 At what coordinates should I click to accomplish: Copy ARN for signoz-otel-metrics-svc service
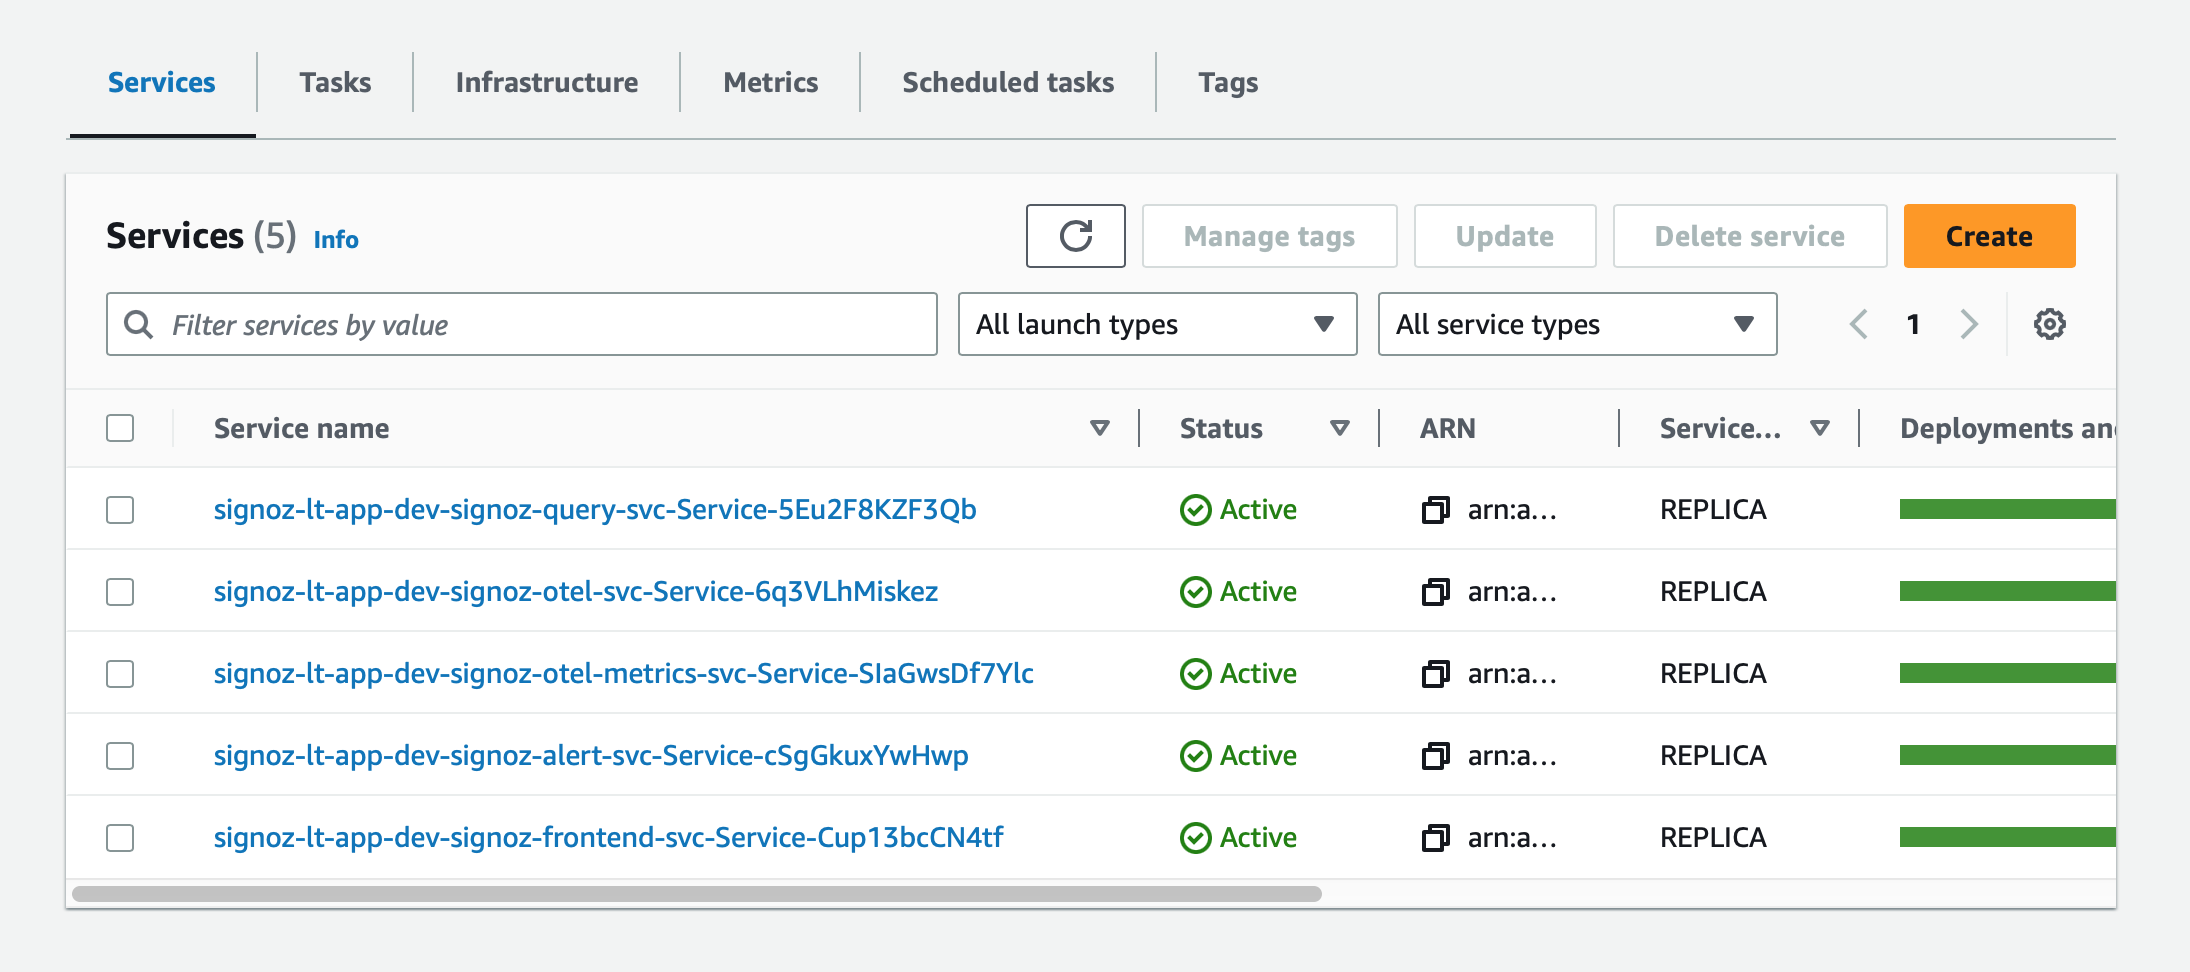click(x=1436, y=674)
